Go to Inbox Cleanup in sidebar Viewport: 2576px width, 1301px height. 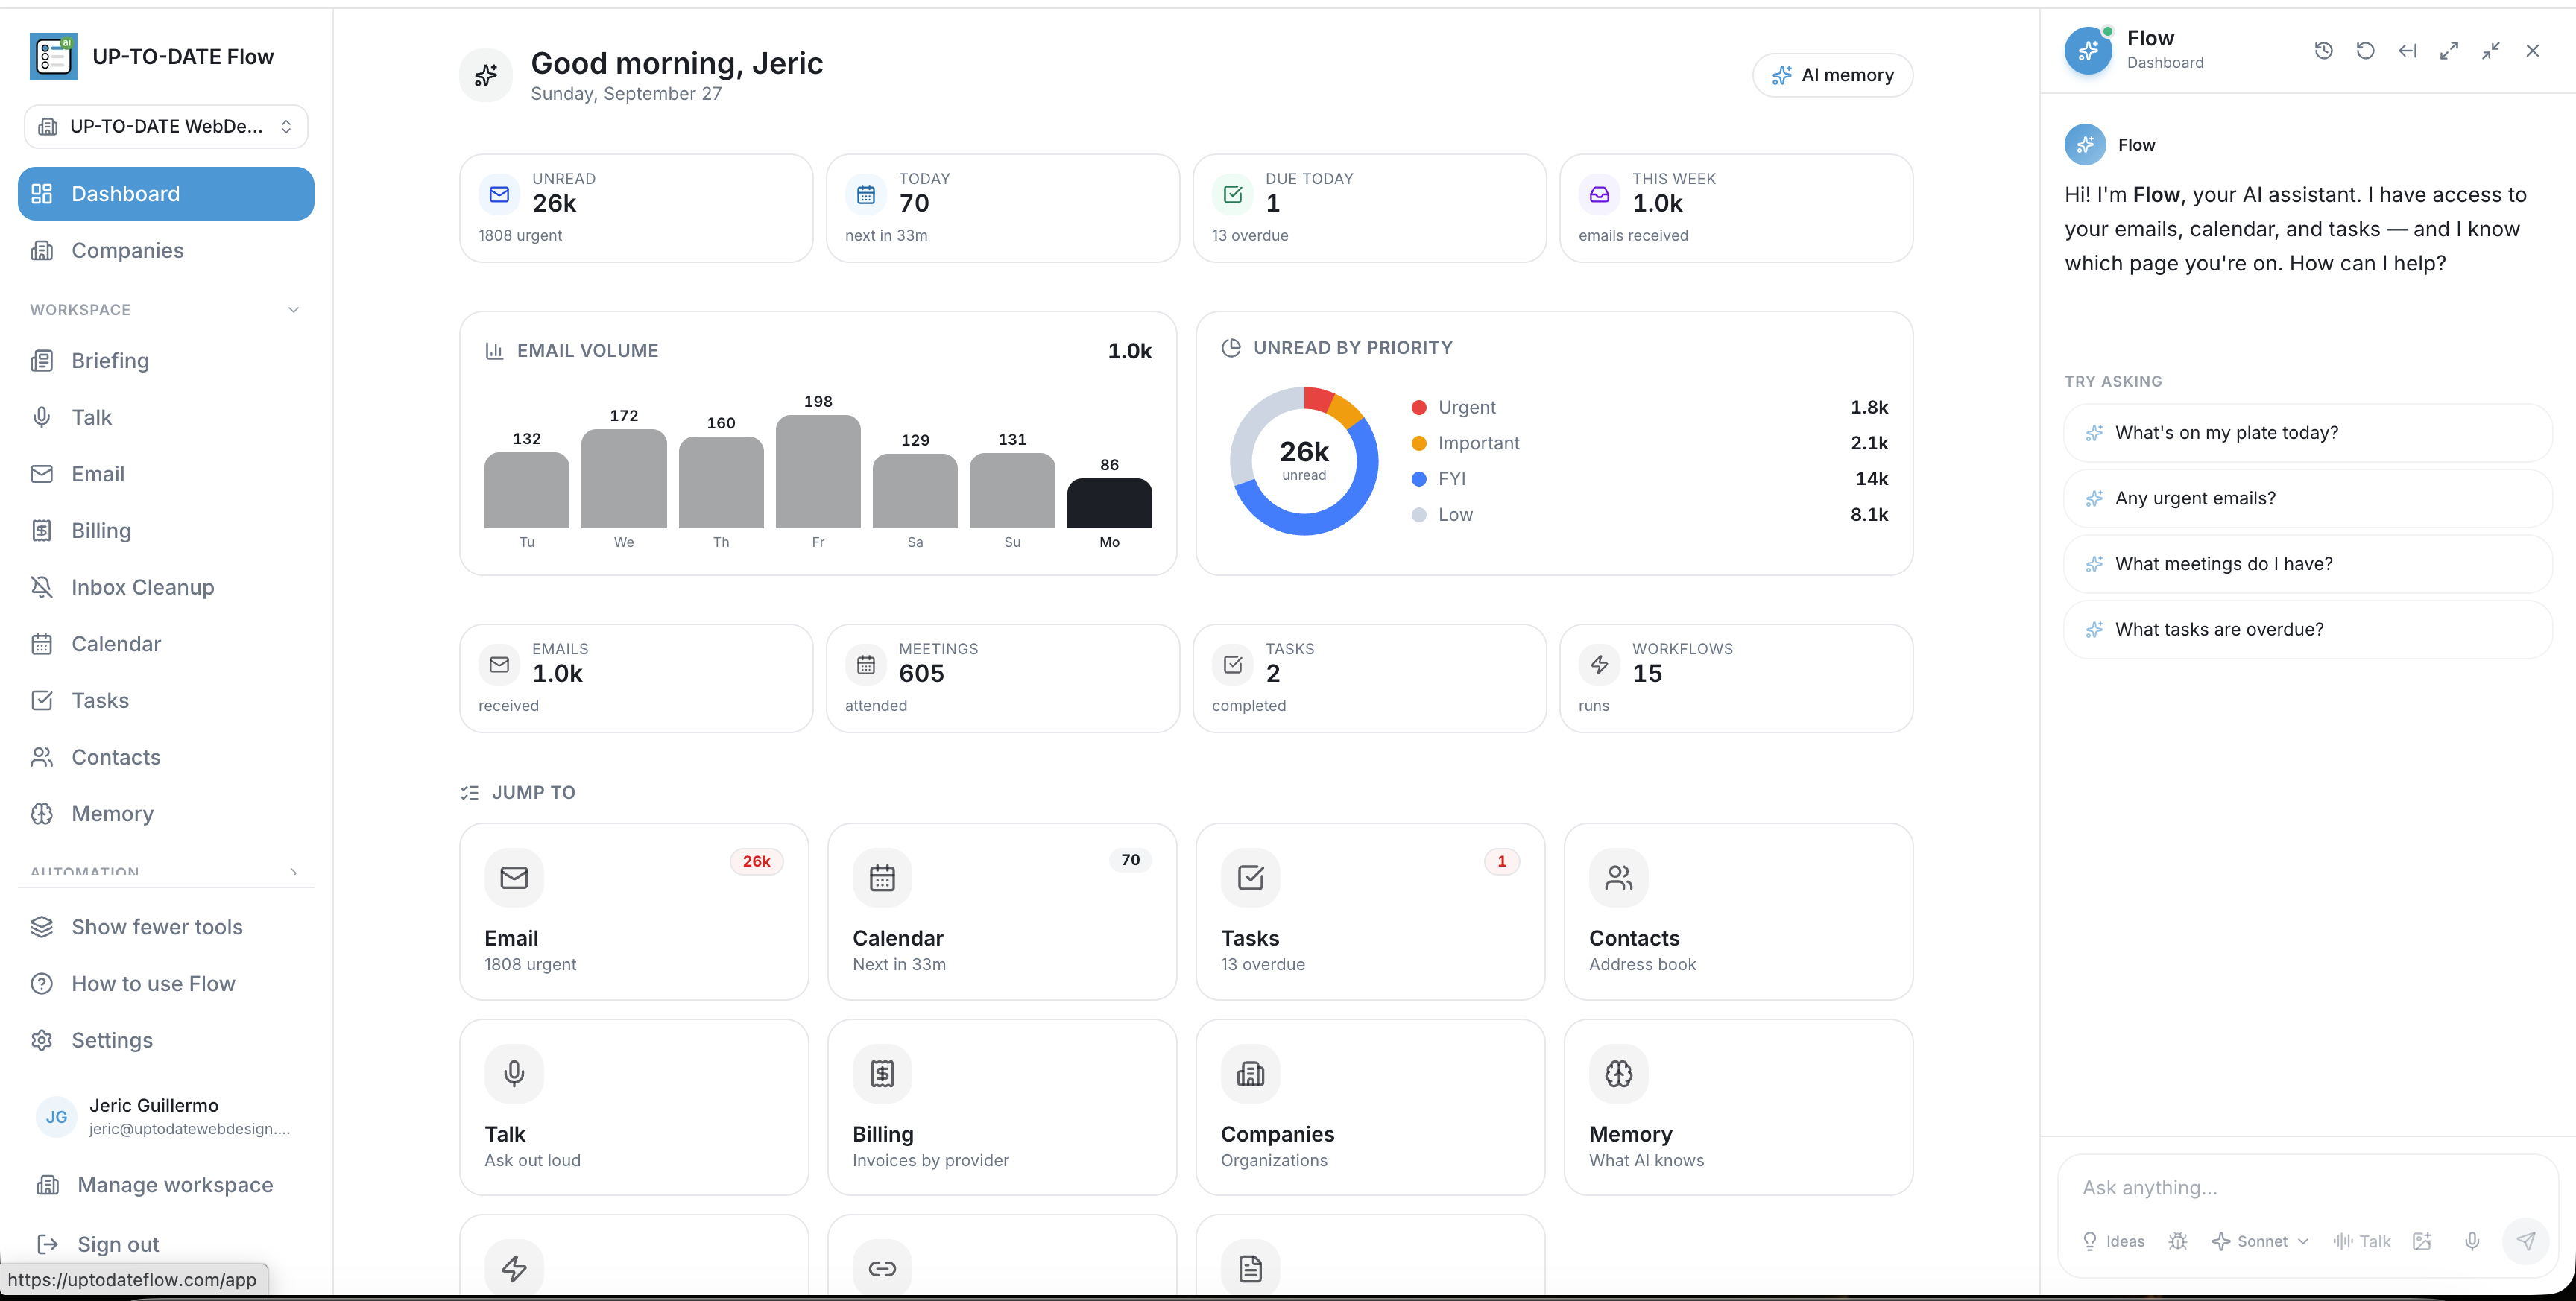point(166,588)
